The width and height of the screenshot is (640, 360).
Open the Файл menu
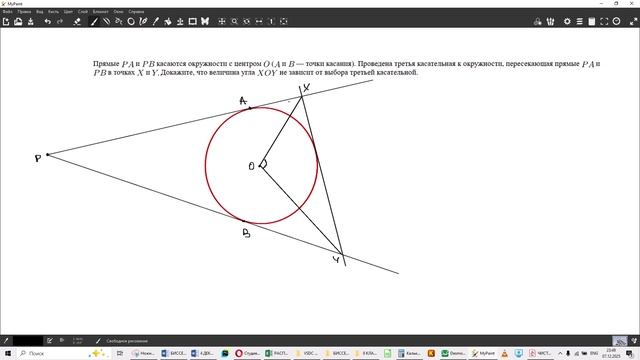pos(7,11)
